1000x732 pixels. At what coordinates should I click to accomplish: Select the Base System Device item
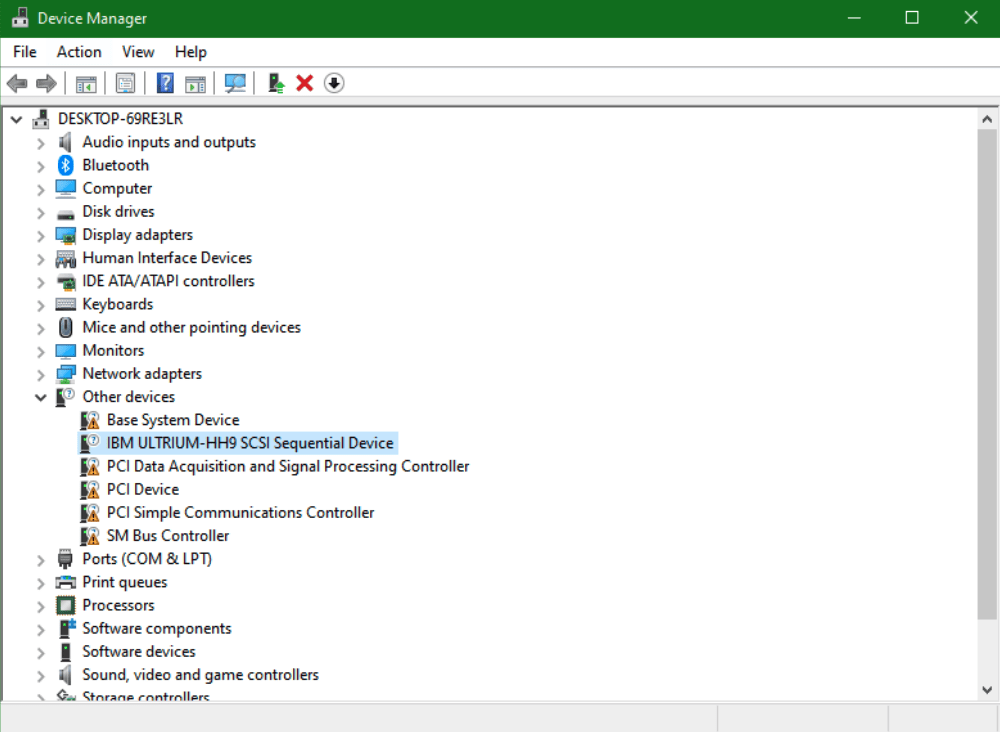173,420
